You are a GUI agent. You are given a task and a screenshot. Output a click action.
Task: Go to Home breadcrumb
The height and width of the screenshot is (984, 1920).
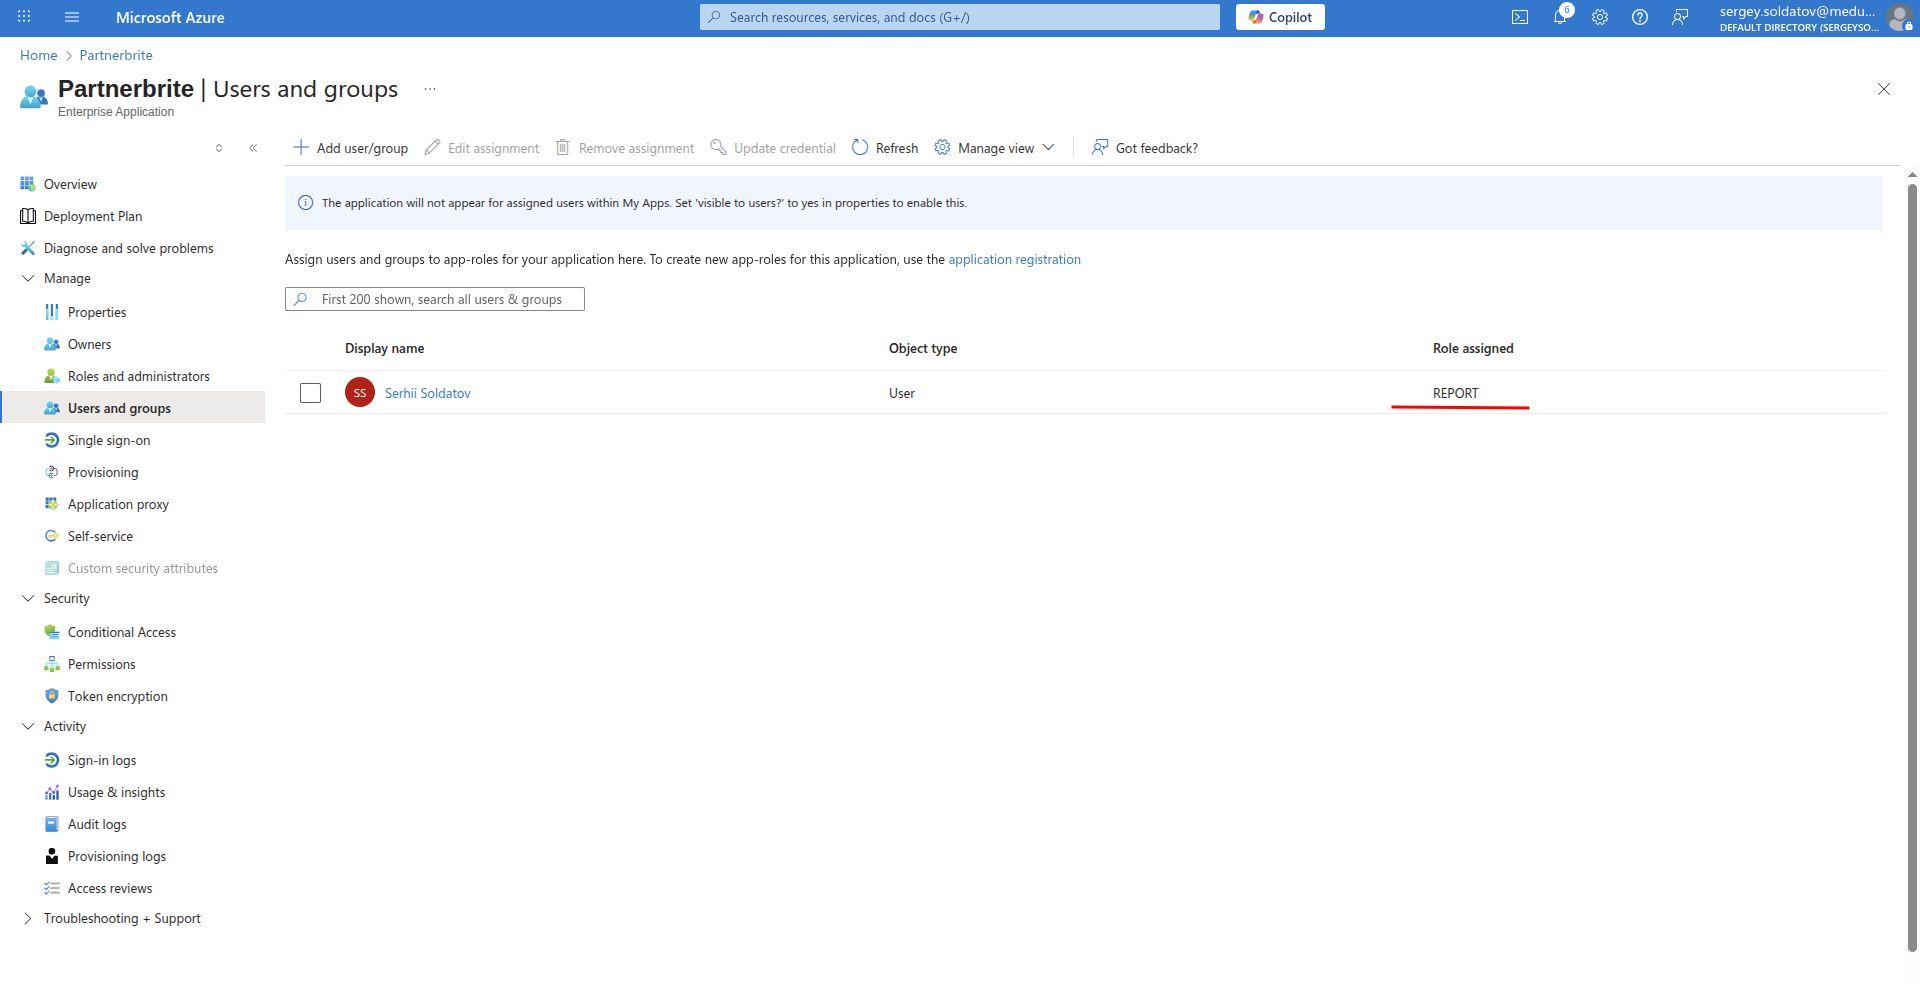[x=39, y=55]
